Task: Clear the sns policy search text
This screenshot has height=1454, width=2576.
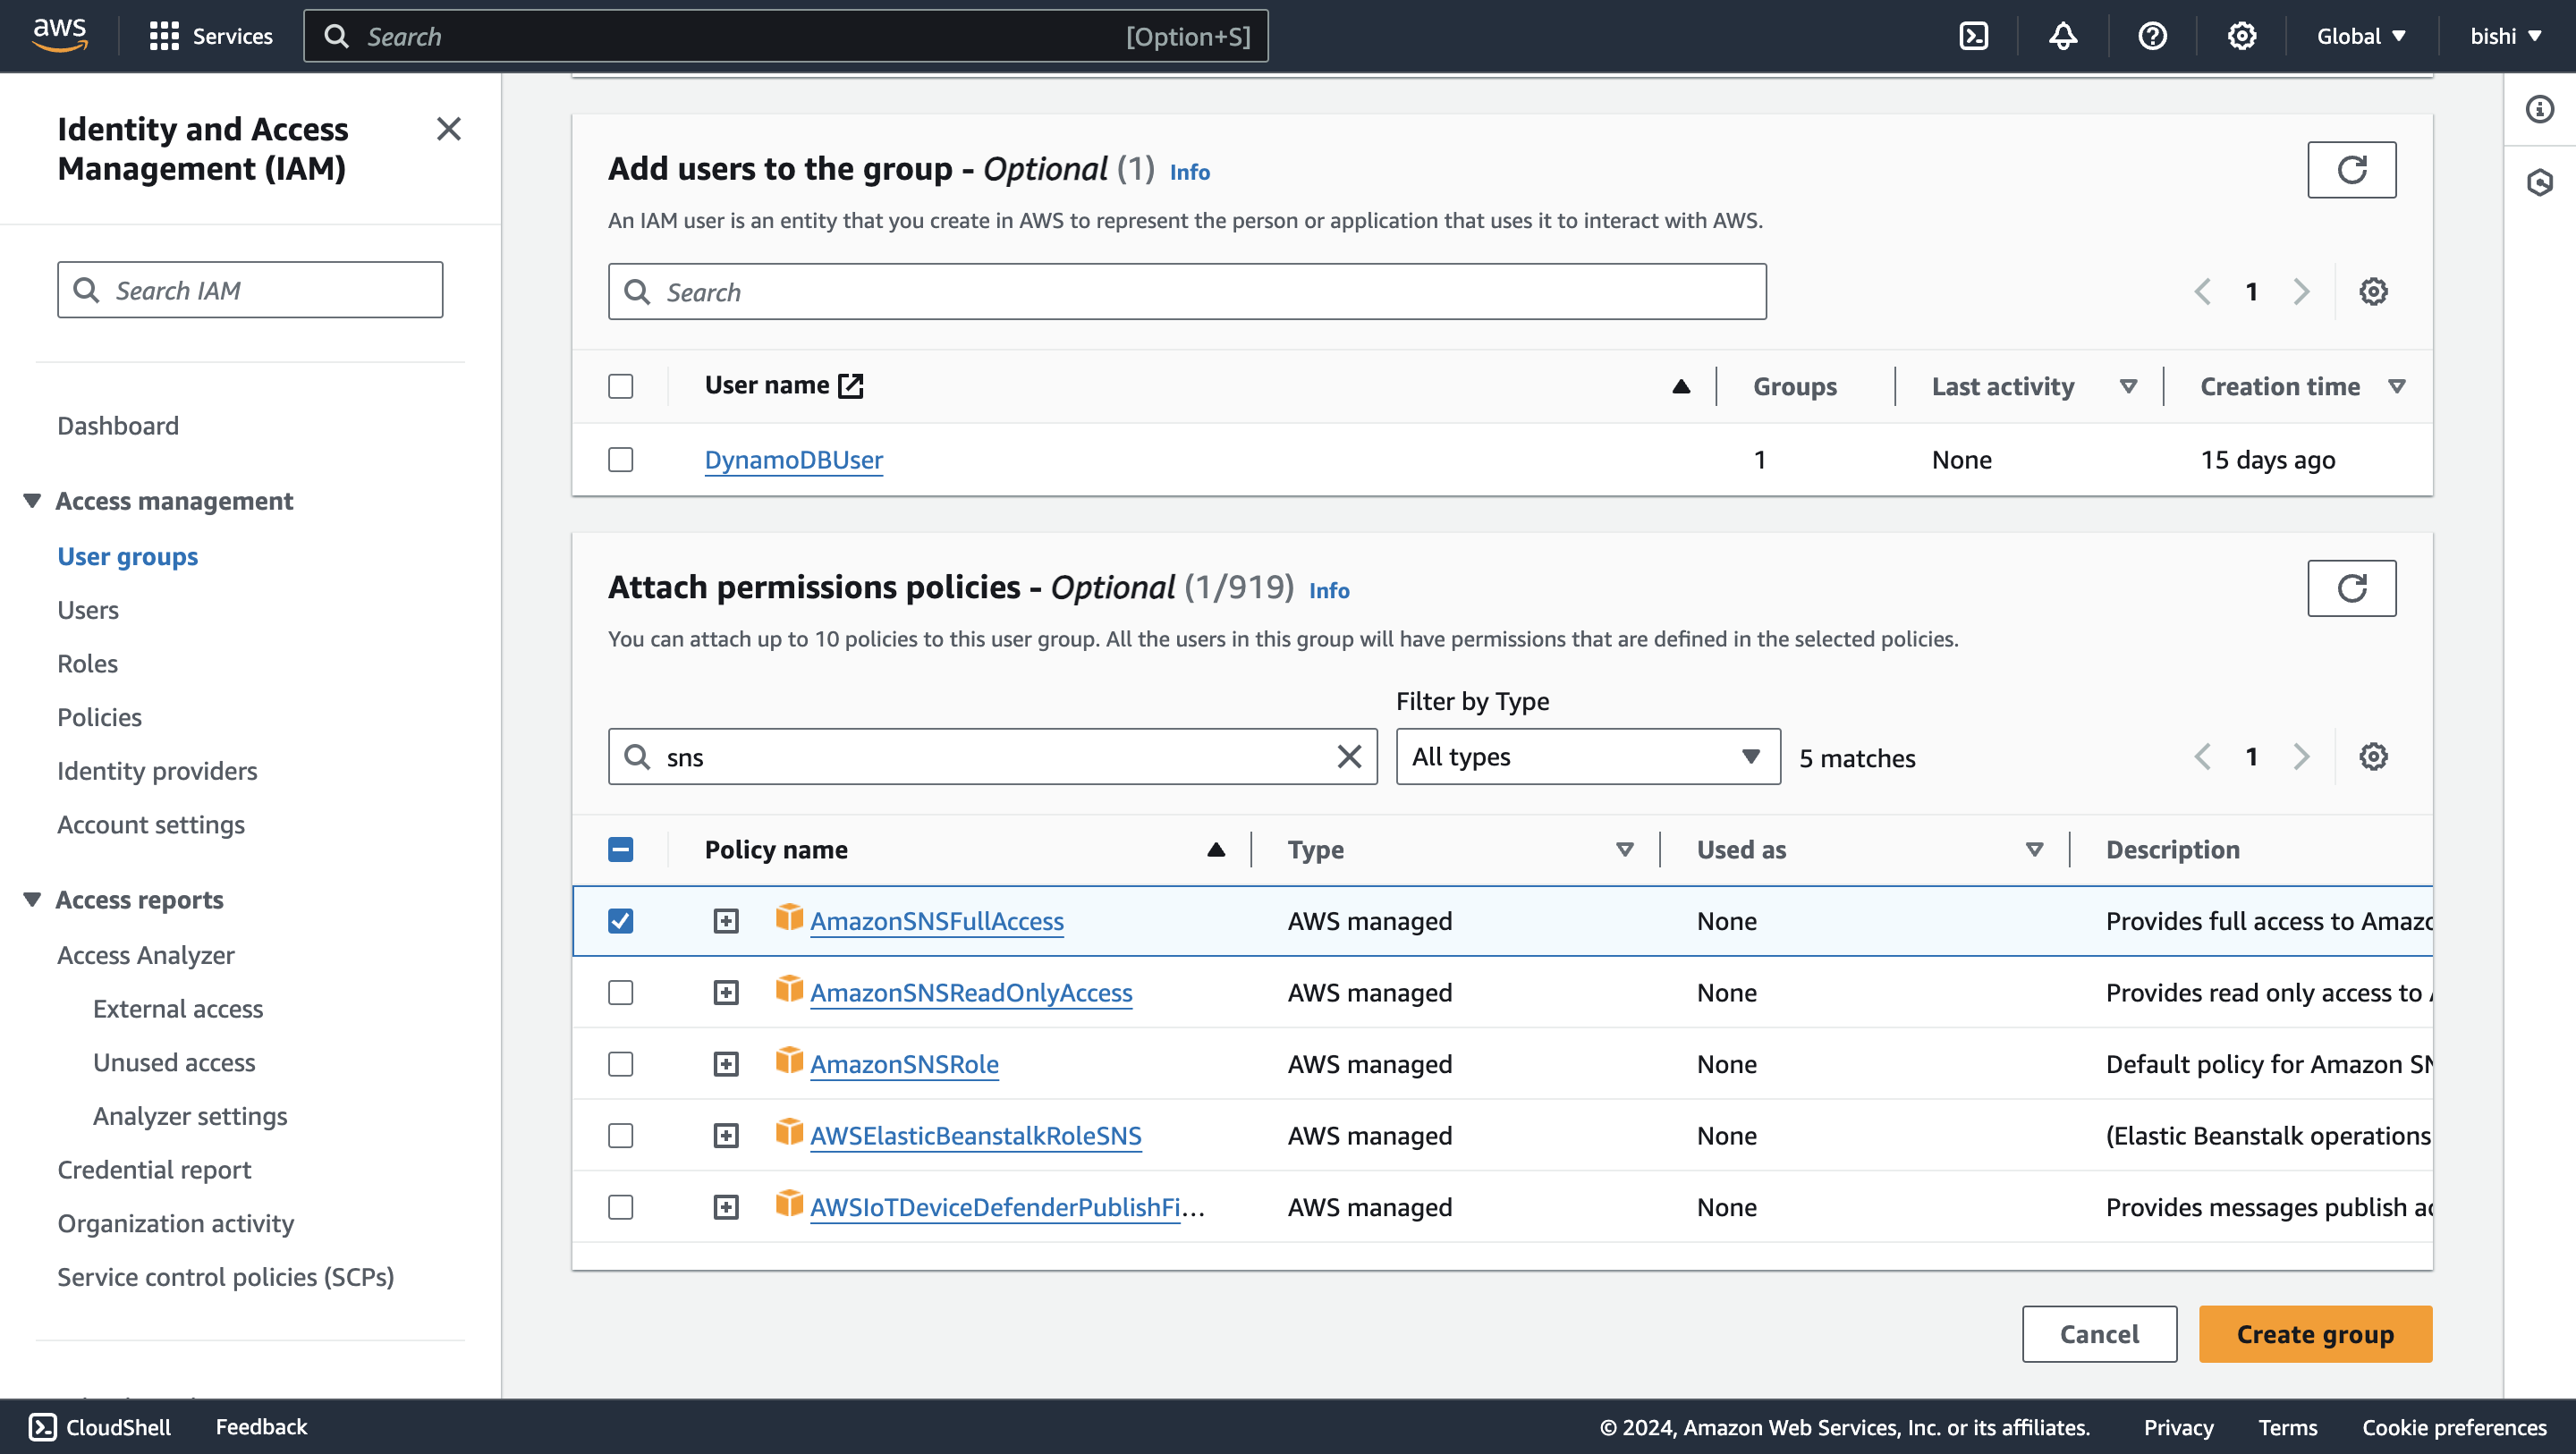Action: 1349,757
